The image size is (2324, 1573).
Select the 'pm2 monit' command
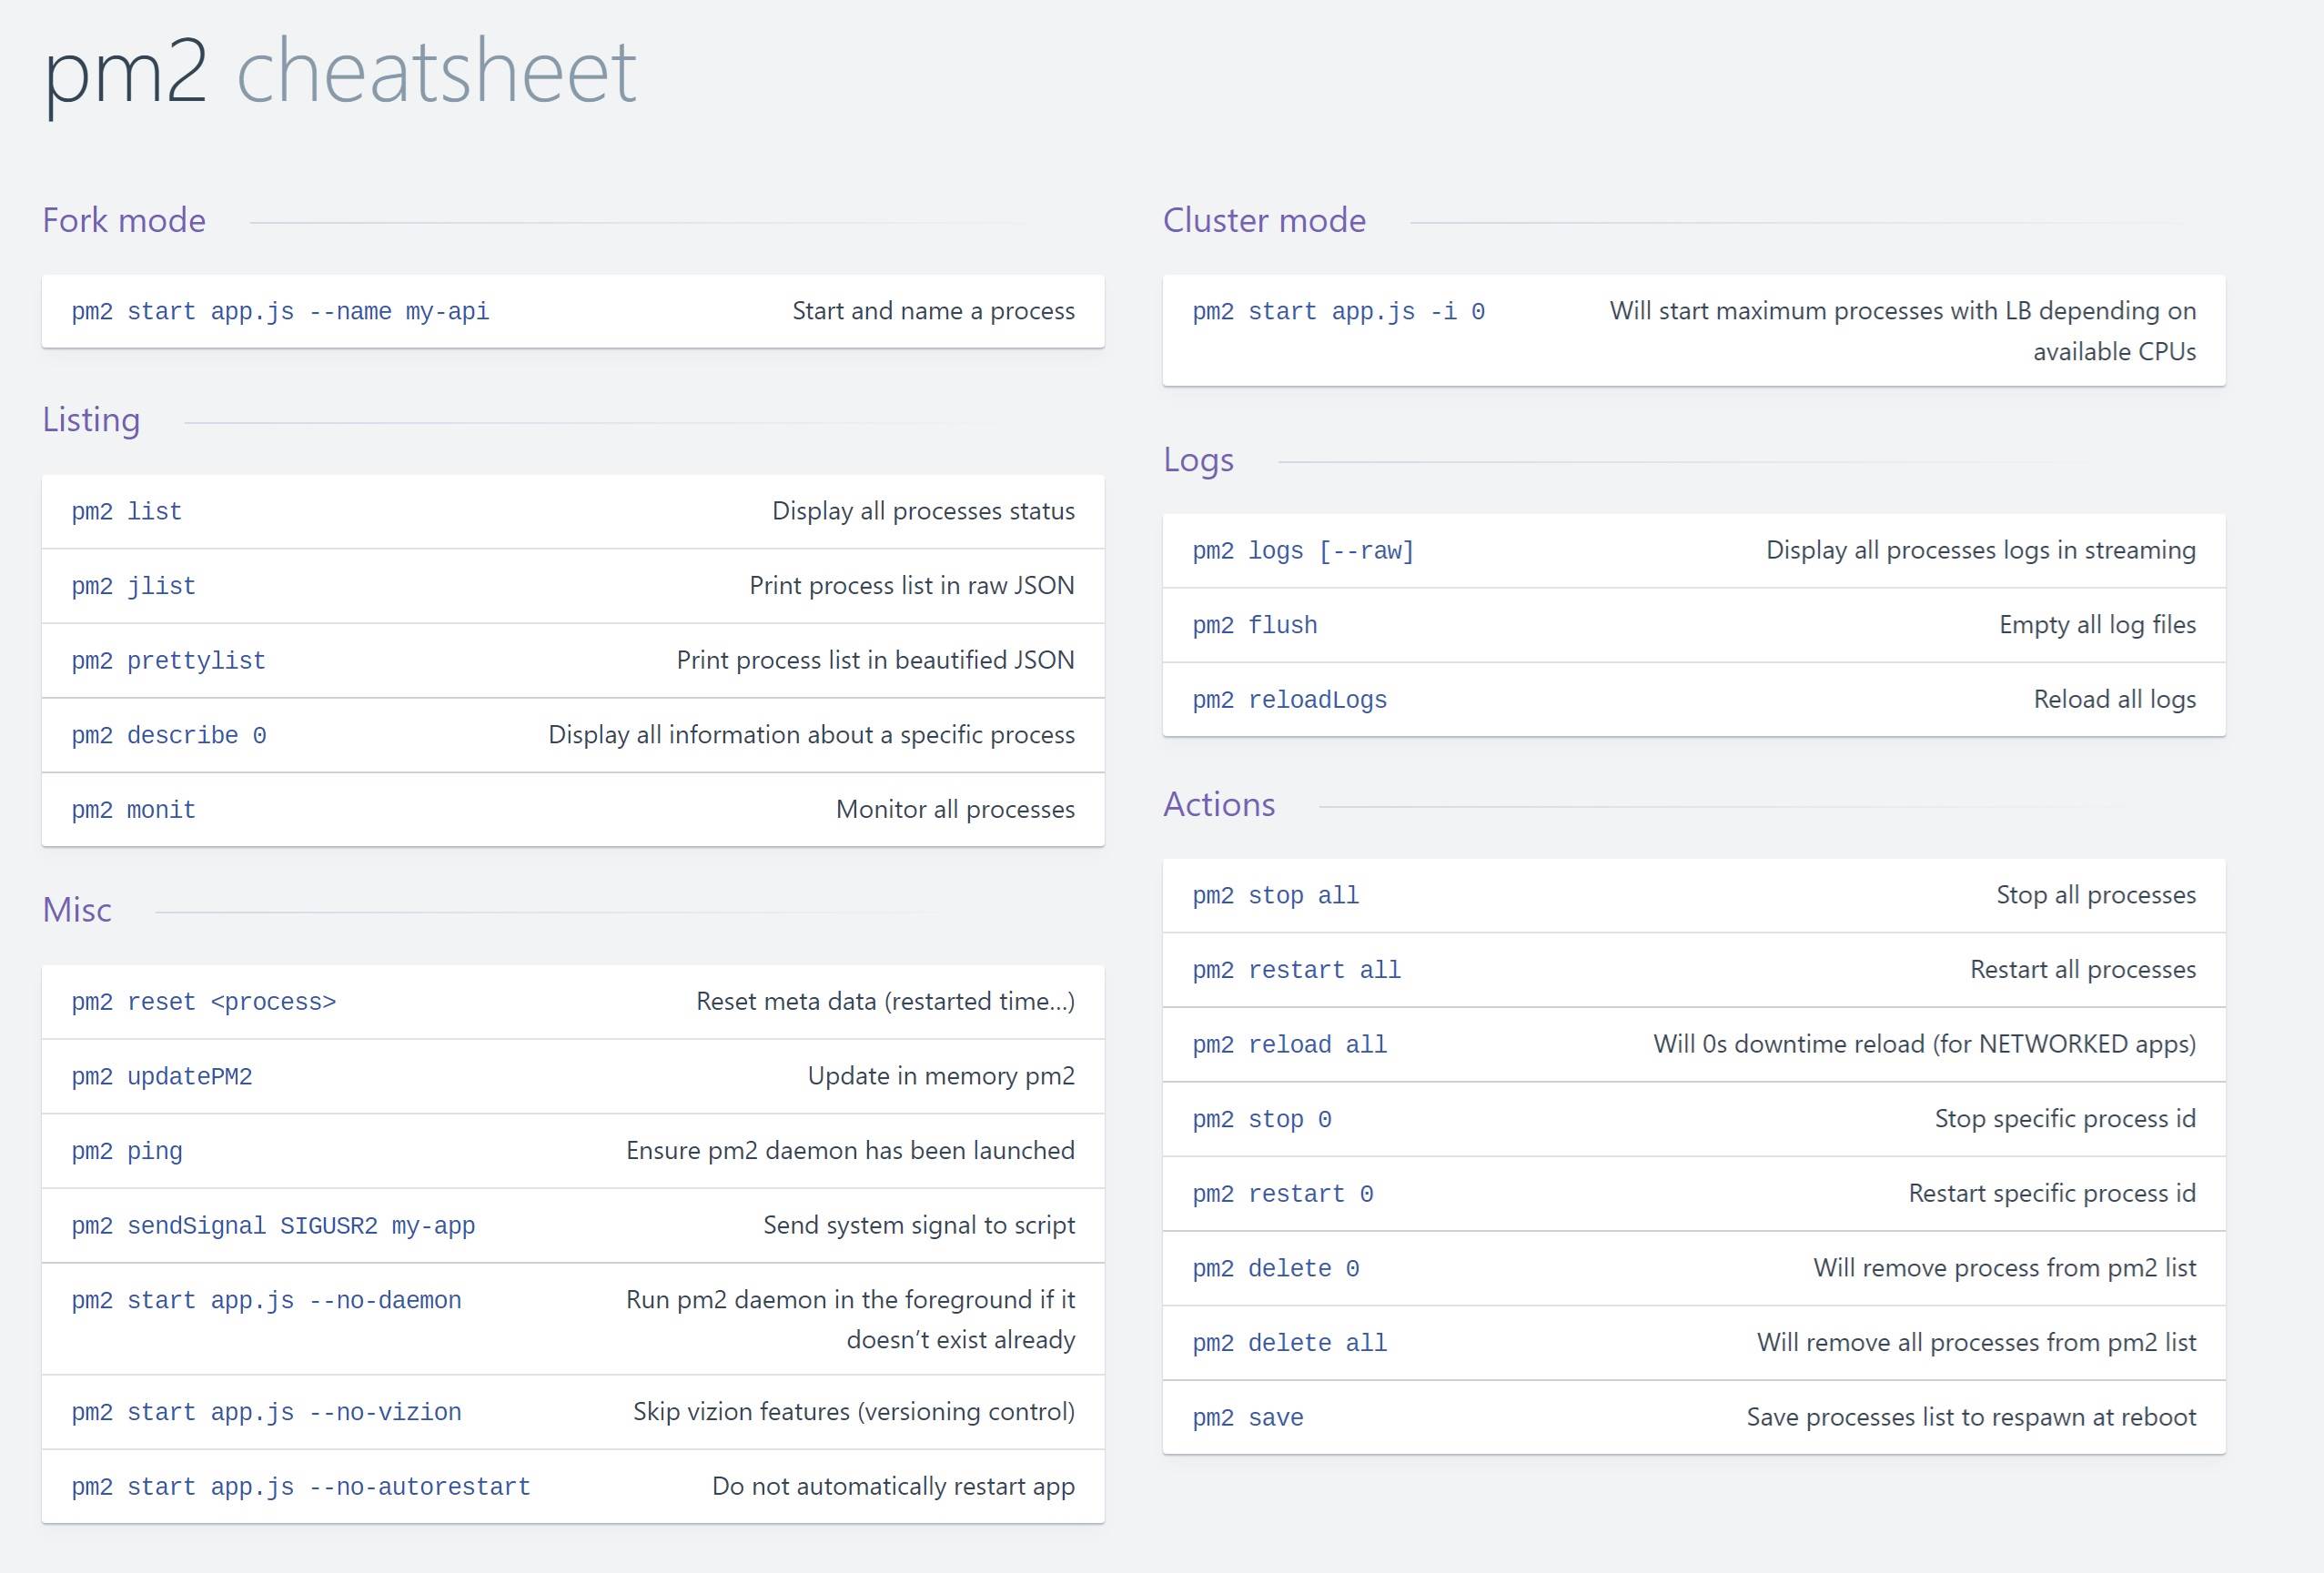tap(134, 810)
